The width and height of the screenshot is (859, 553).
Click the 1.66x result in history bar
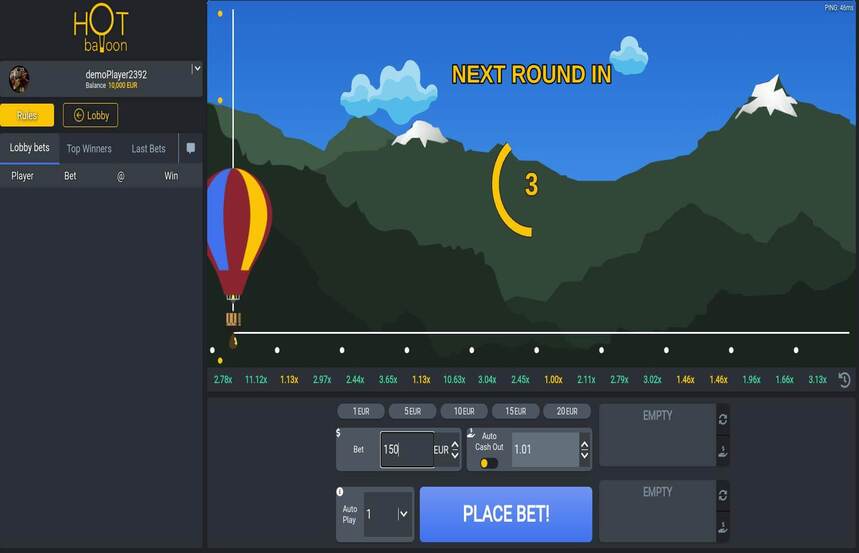pos(784,379)
